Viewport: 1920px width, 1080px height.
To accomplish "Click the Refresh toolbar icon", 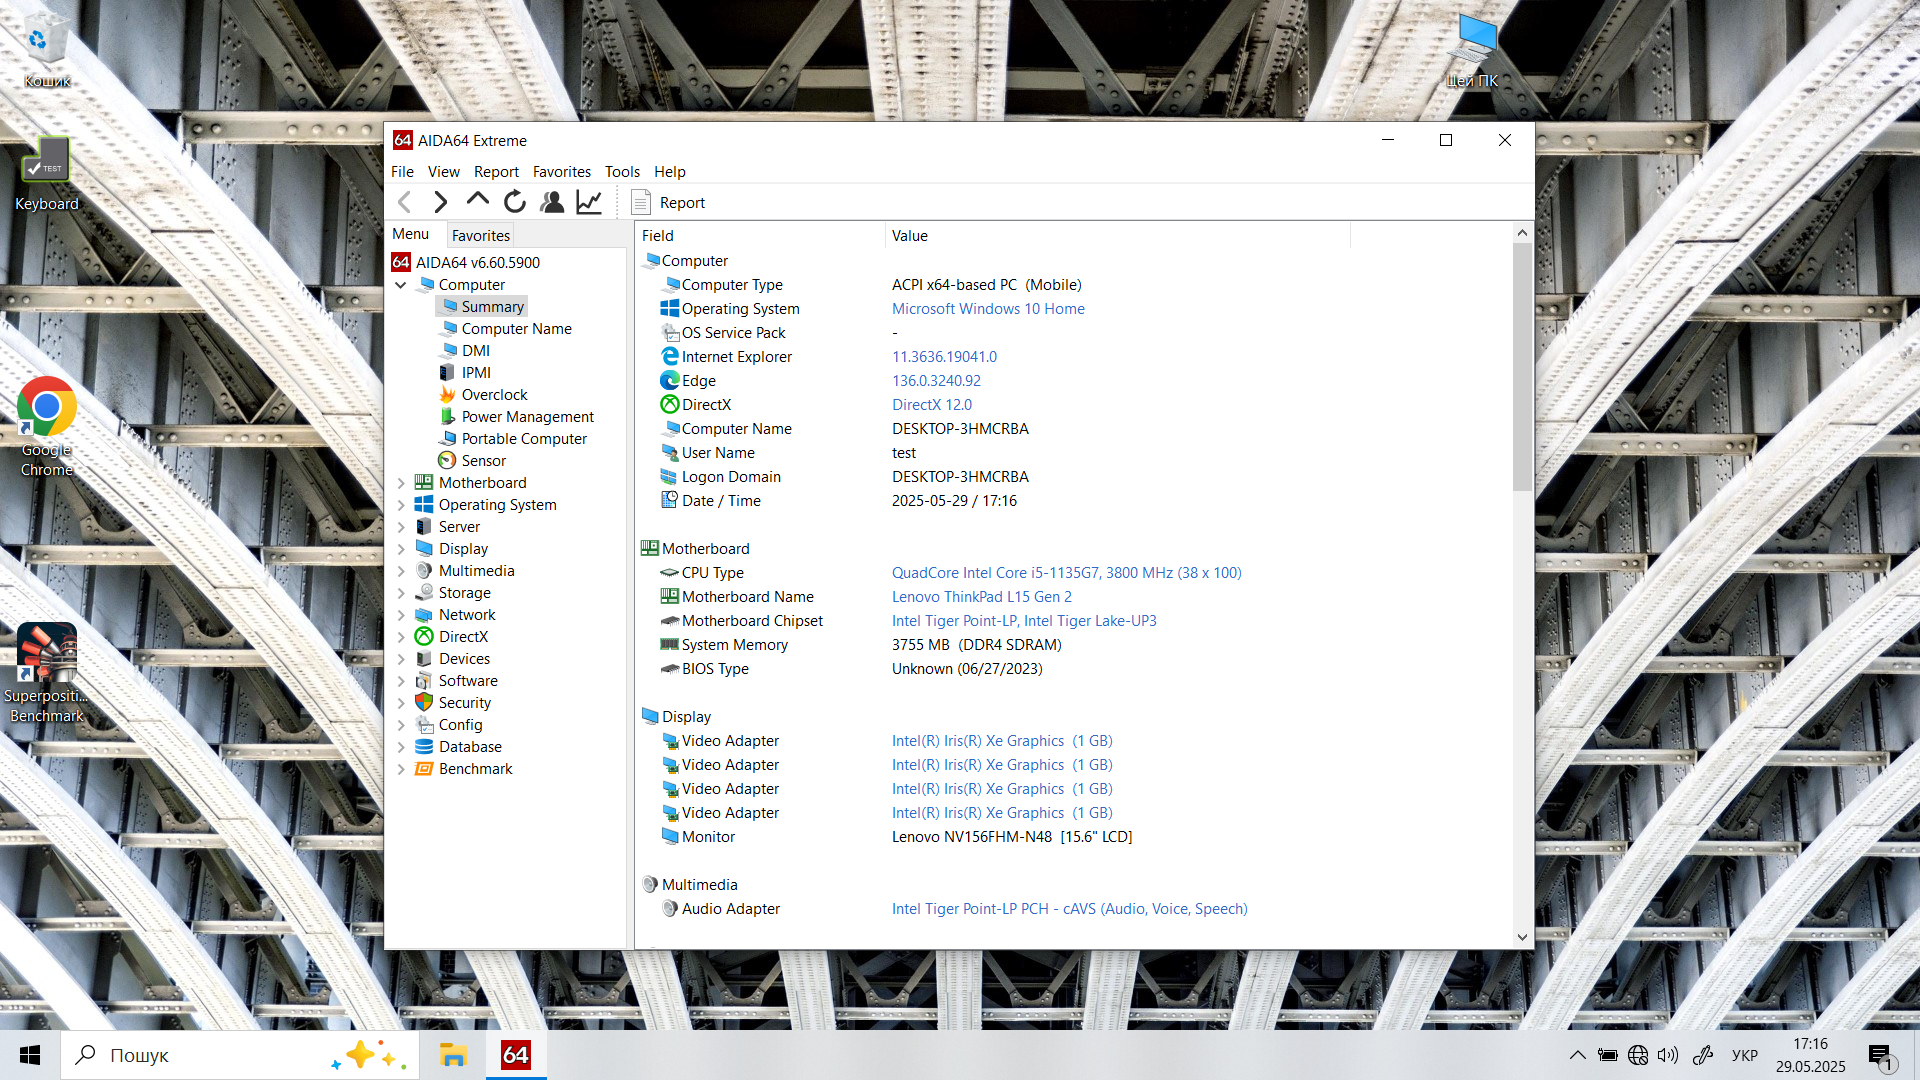I will [515, 202].
